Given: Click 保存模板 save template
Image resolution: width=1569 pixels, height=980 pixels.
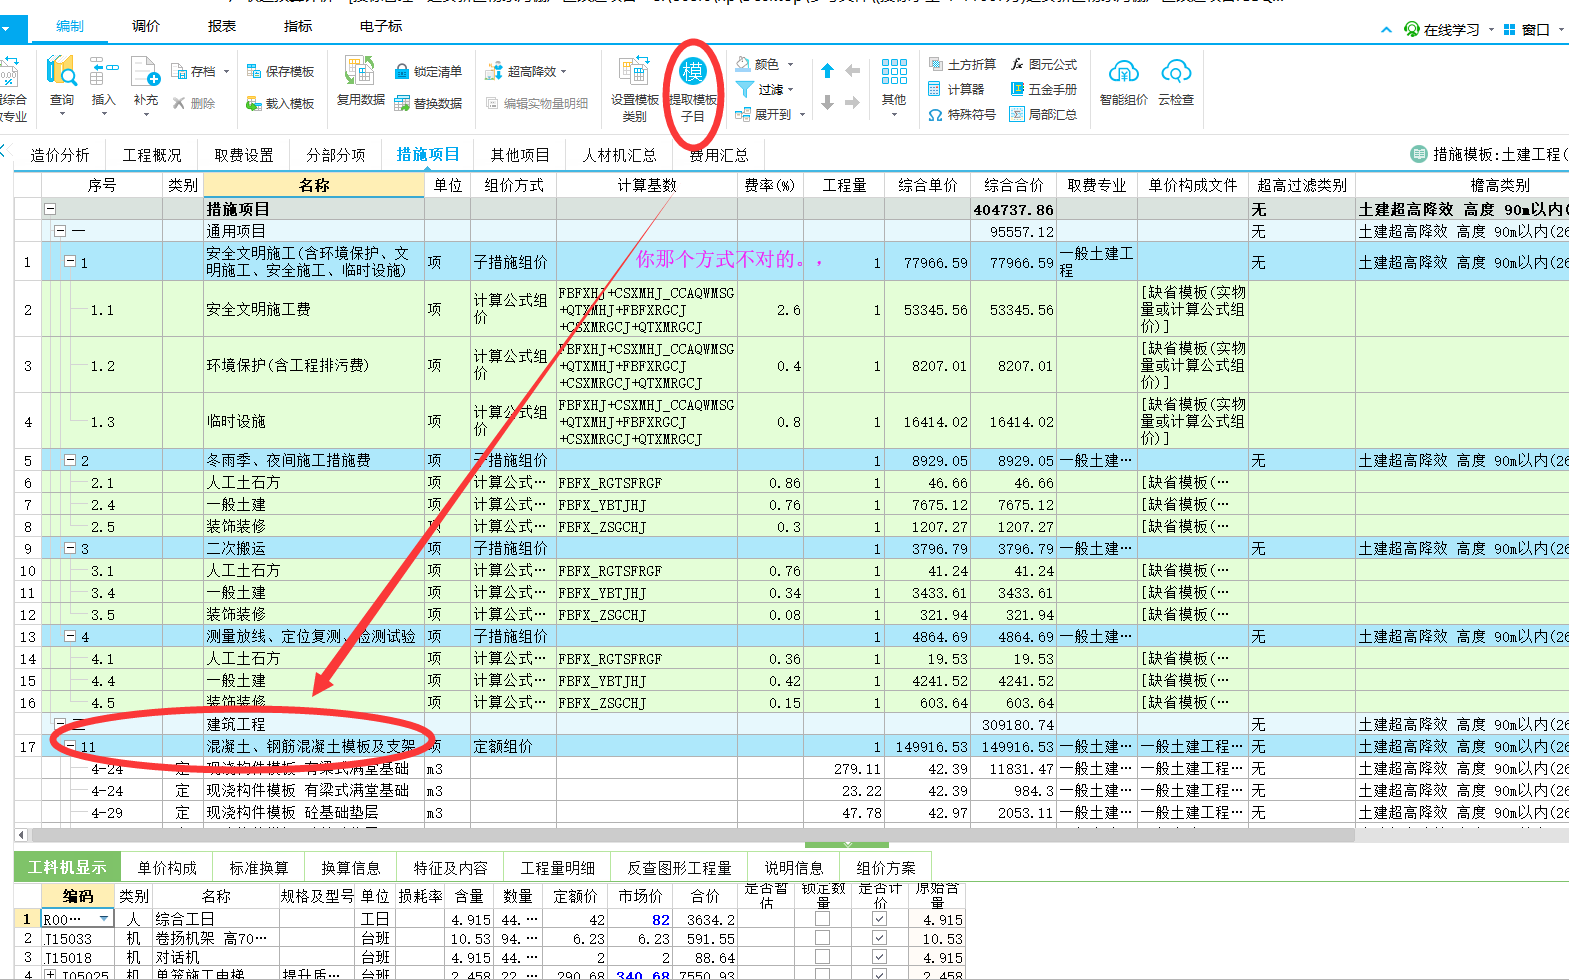Looking at the screenshot, I should pos(280,72).
